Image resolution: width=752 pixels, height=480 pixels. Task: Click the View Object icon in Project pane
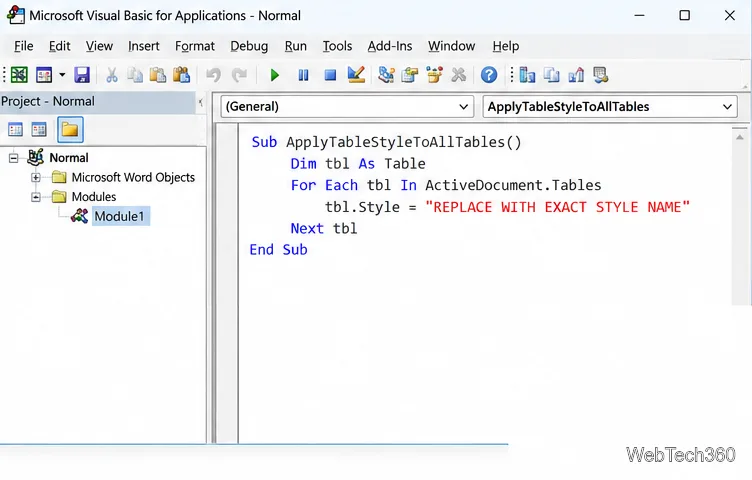39,129
